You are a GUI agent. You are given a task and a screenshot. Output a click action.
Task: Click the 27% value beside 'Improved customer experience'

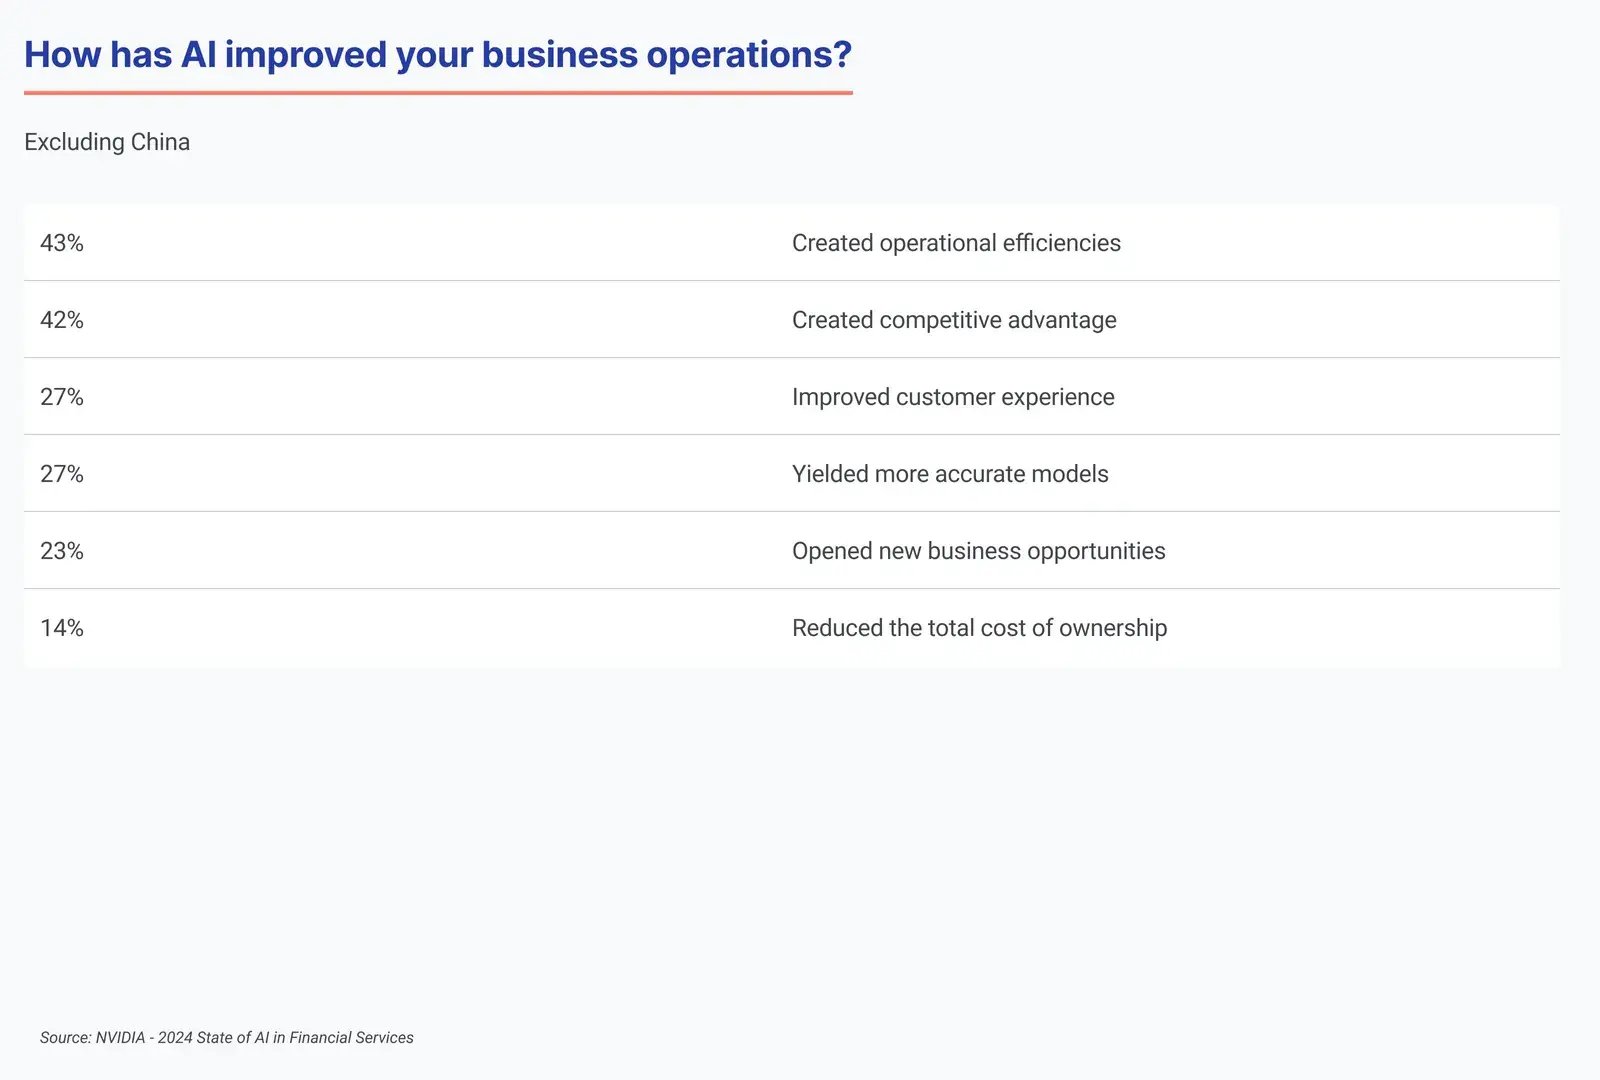[x=62, y=397]
